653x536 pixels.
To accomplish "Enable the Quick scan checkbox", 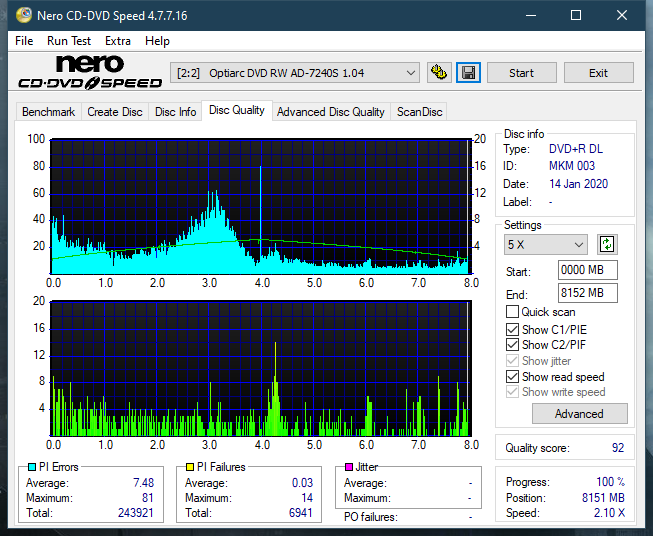I will (x=512, y=312).
